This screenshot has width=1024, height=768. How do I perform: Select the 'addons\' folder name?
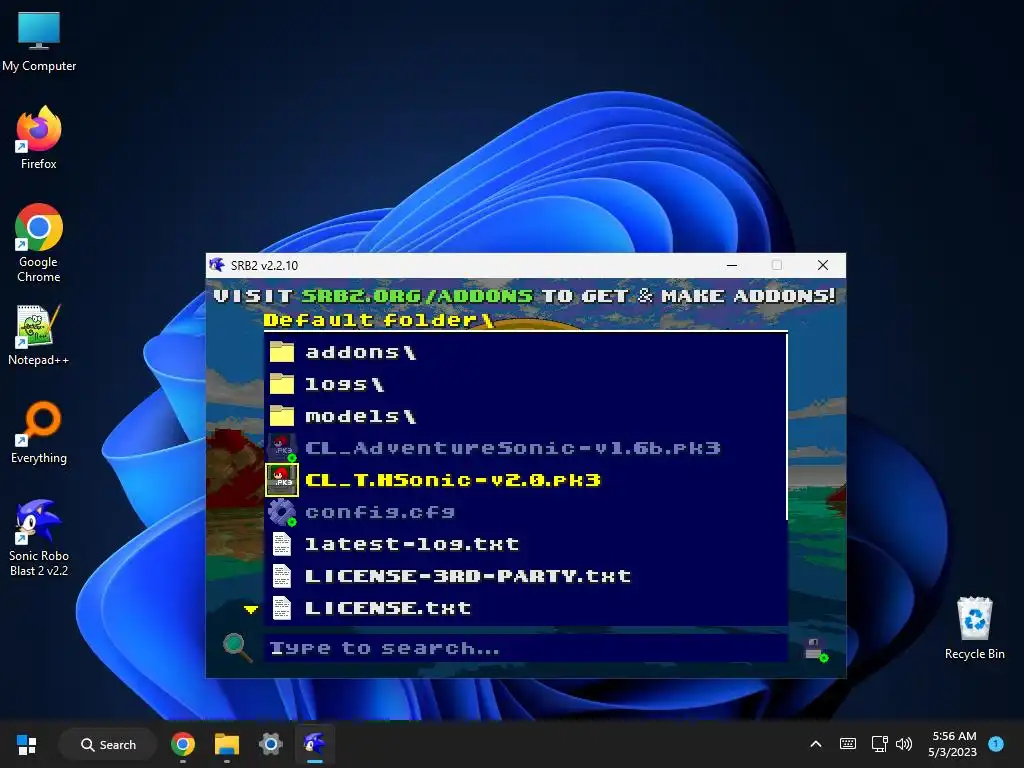click(360, 353)
